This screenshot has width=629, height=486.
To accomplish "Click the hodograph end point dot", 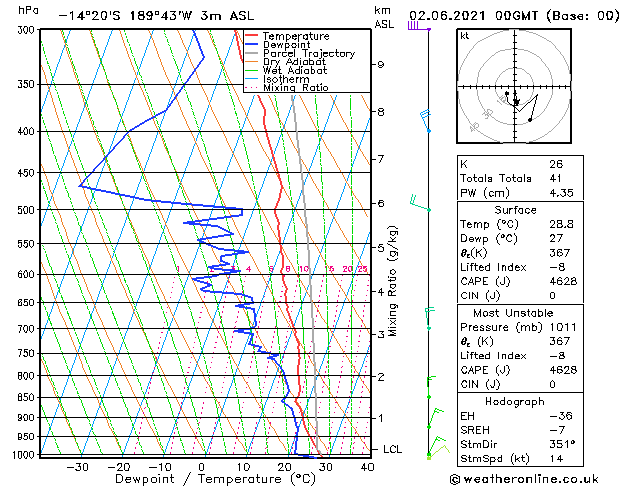I will [530, 120].
